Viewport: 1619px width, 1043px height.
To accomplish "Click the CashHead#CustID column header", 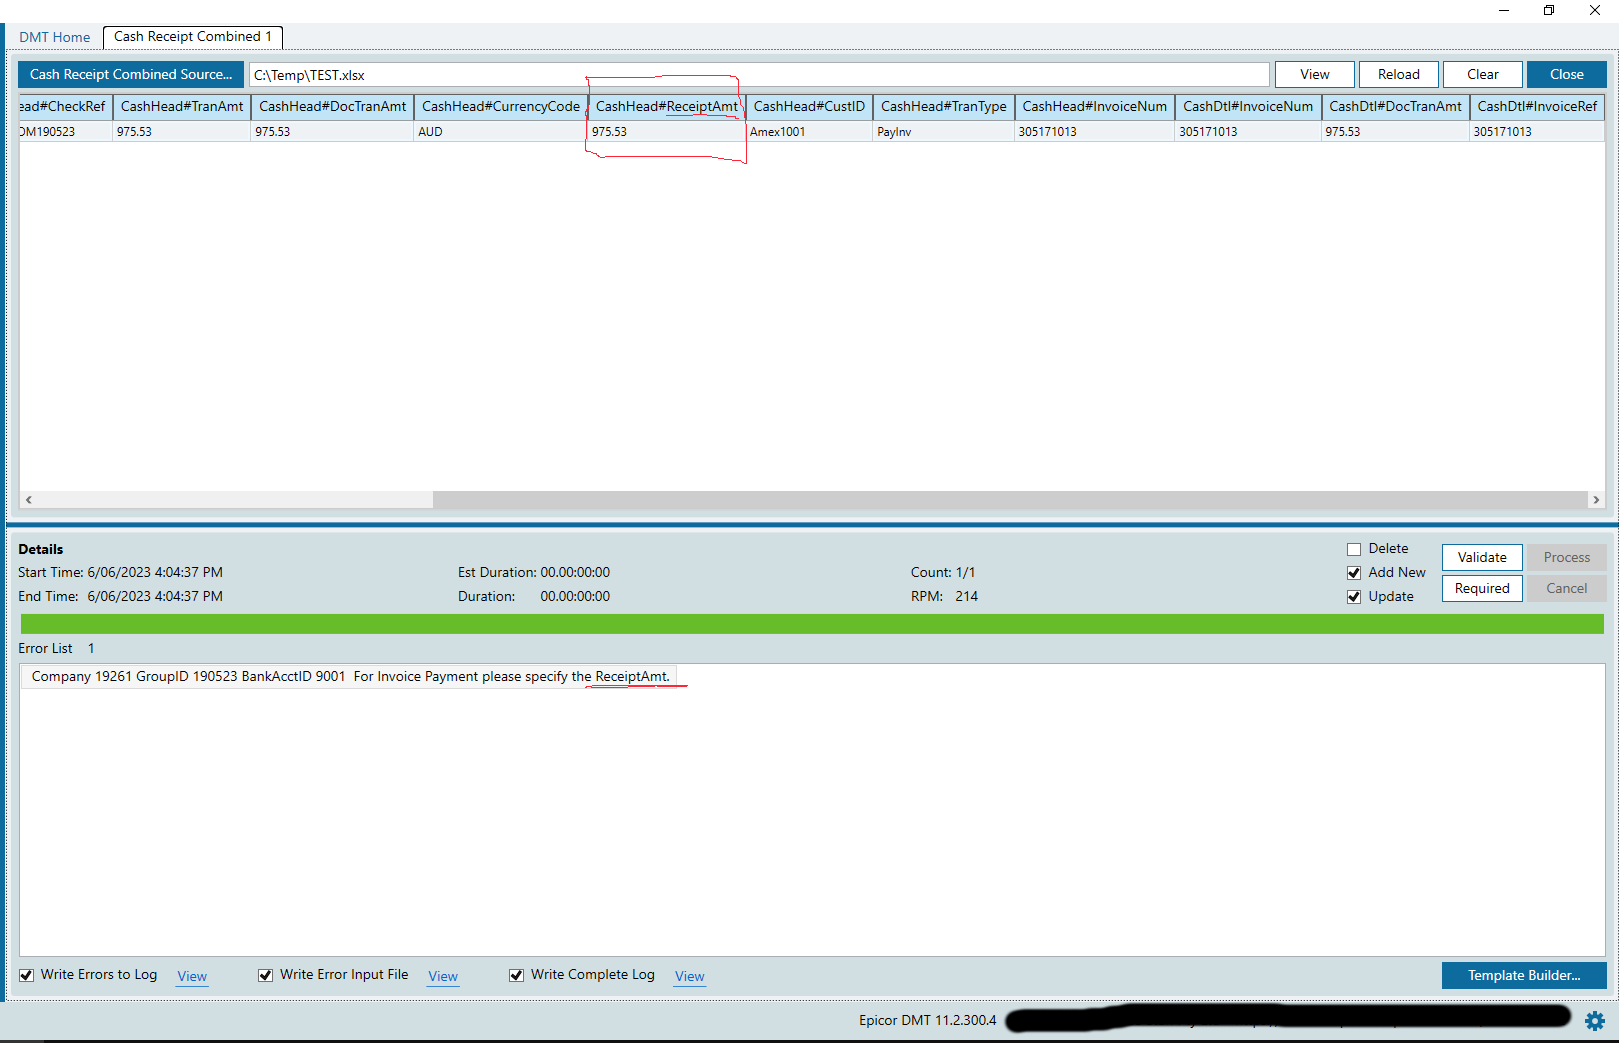I will pos(809,106).
